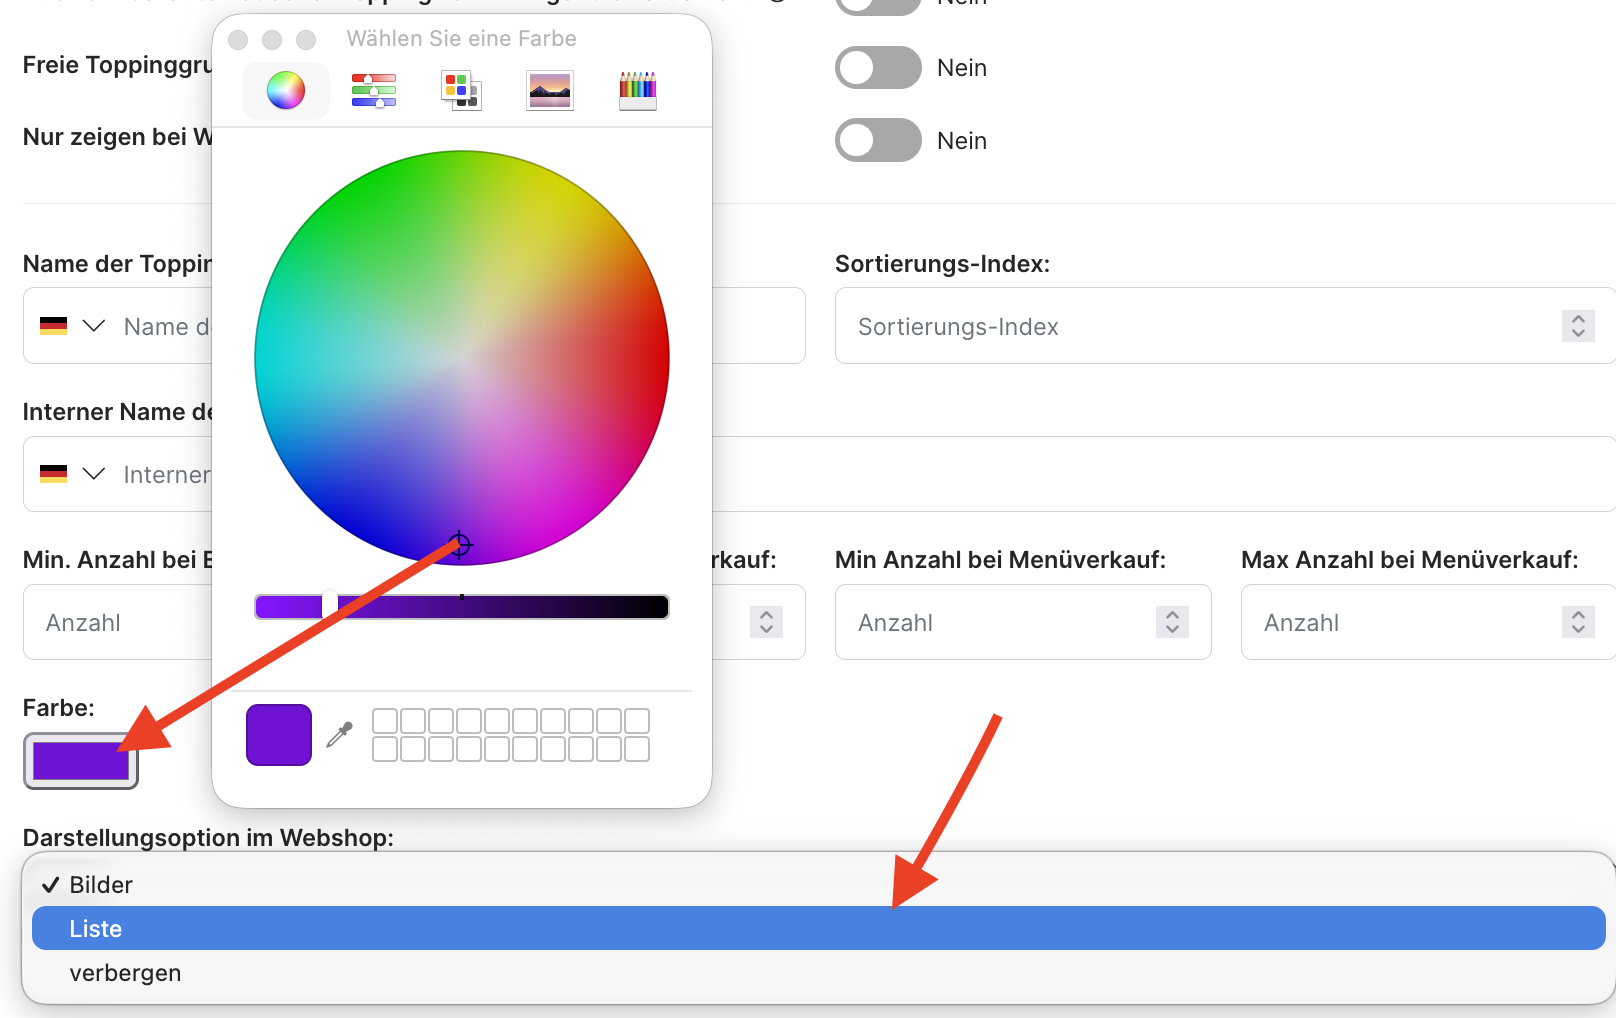The height and width of the screenshot is (1018, 1616).
Task: Switch to color sliders picker tab
Action: coord(373,91)
